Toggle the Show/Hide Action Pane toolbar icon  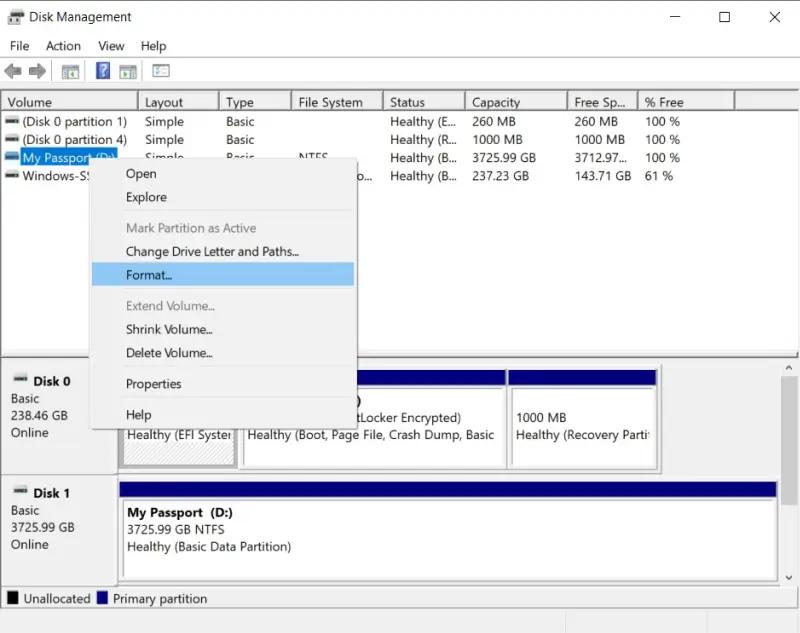pyautogui.click(x=128, y=70)
